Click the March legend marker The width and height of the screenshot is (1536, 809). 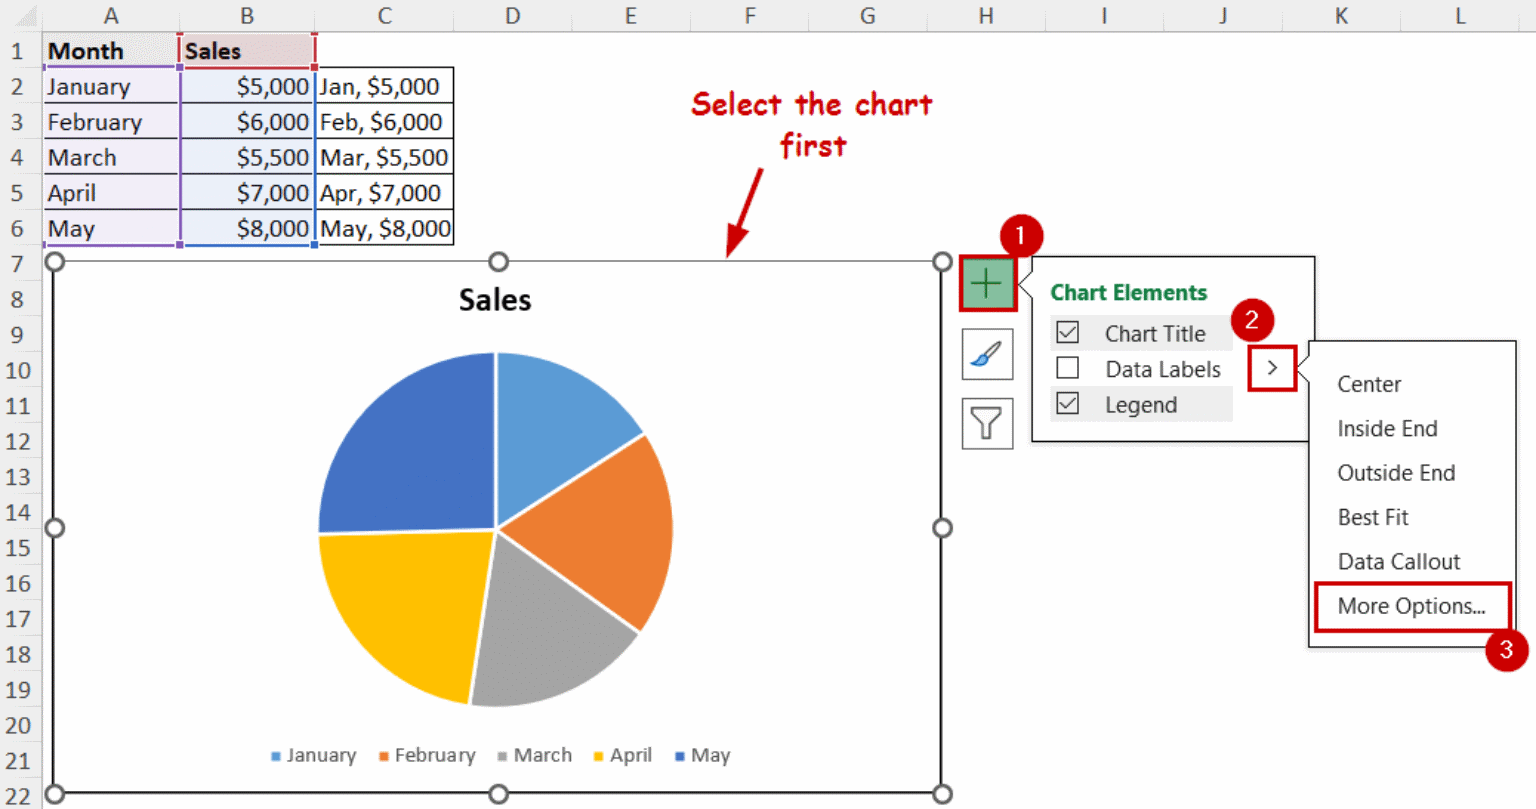click(502, 756)
